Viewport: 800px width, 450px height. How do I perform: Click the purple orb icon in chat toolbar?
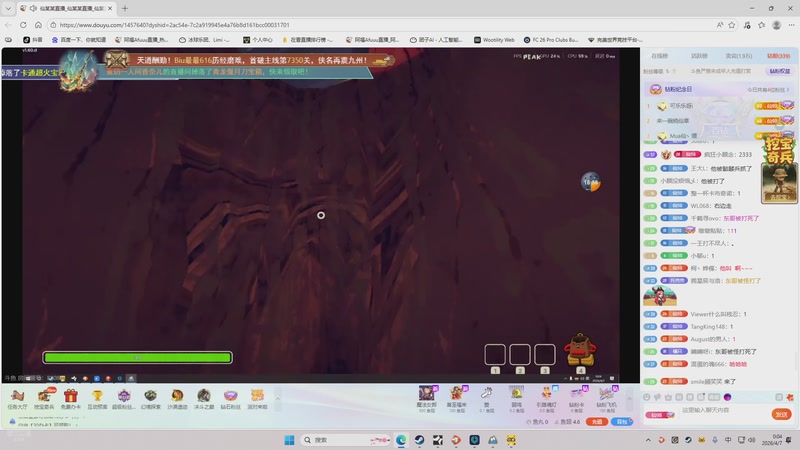(x=728, y=397)
